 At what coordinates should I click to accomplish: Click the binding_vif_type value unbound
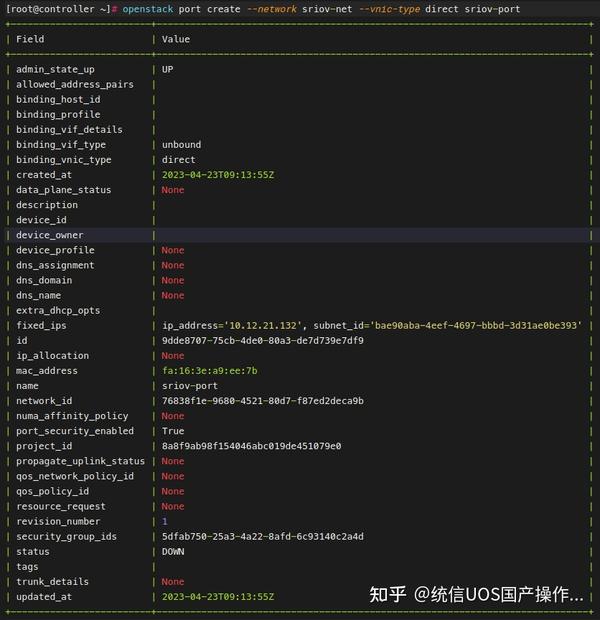click(181, 145)
